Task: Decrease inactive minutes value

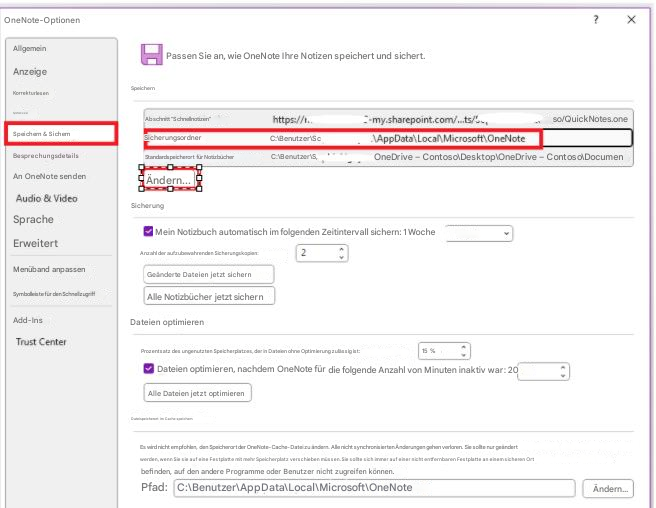Action: pyautogui.click(x=563, y=375)
